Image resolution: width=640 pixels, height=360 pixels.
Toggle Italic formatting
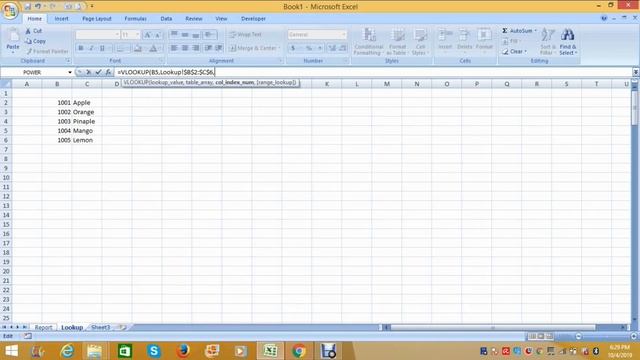(x=91, y=48)
